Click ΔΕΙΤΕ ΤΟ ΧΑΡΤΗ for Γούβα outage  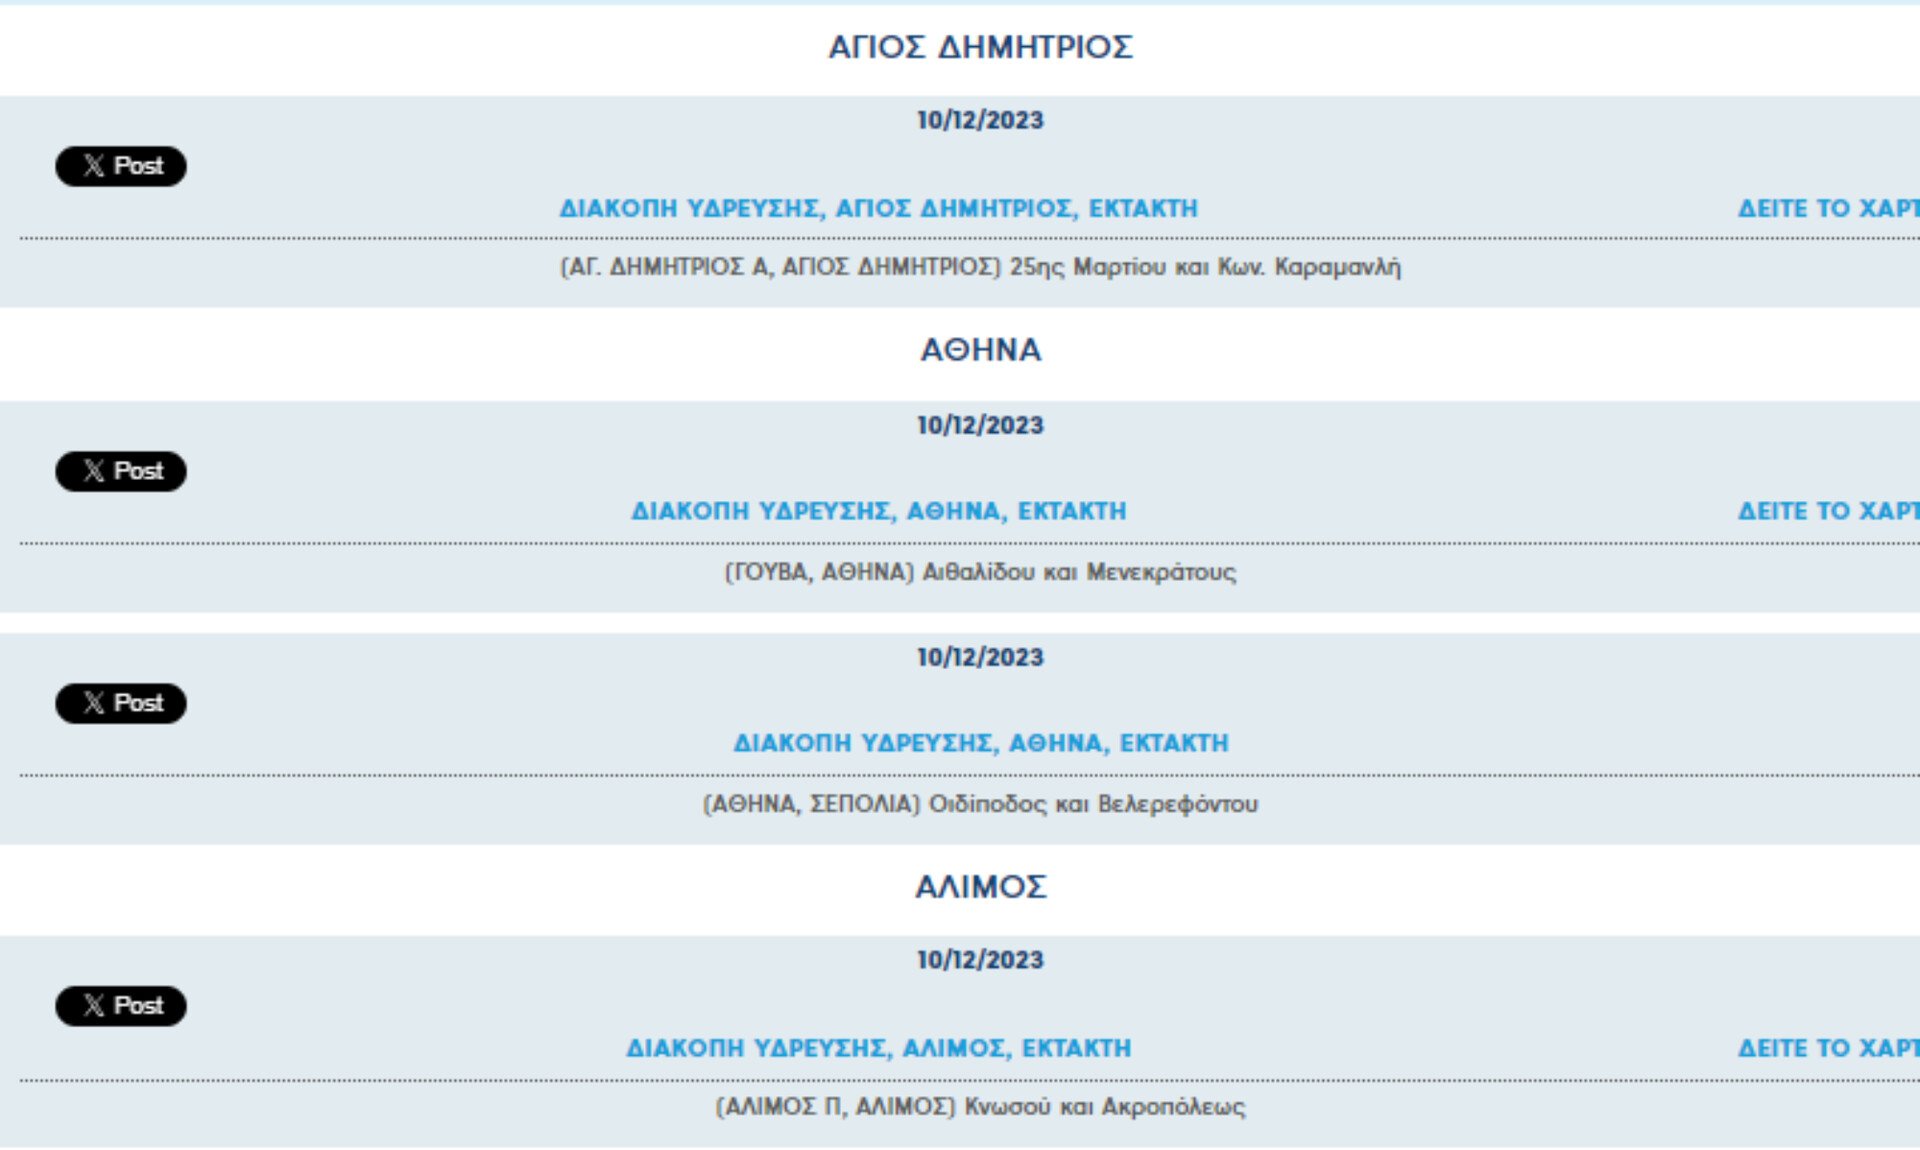1828,511
